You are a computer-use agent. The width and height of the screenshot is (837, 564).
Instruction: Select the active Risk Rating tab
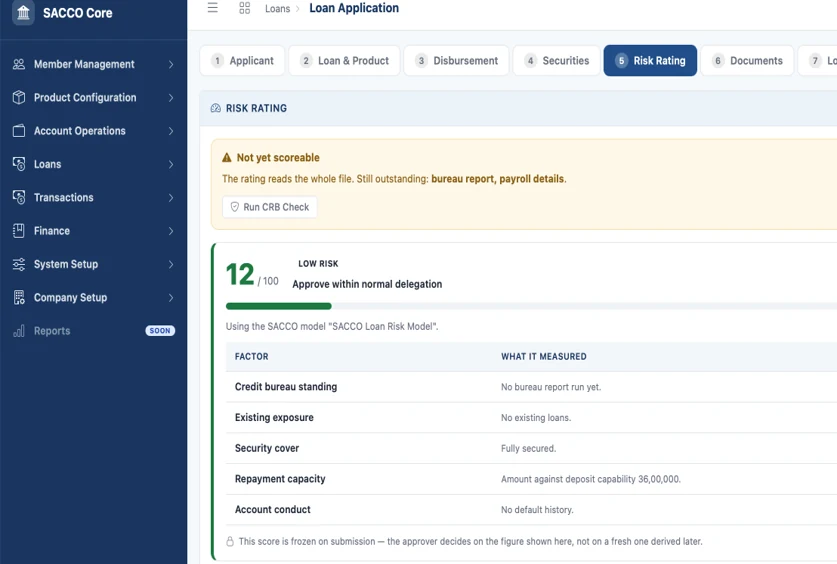650,61
